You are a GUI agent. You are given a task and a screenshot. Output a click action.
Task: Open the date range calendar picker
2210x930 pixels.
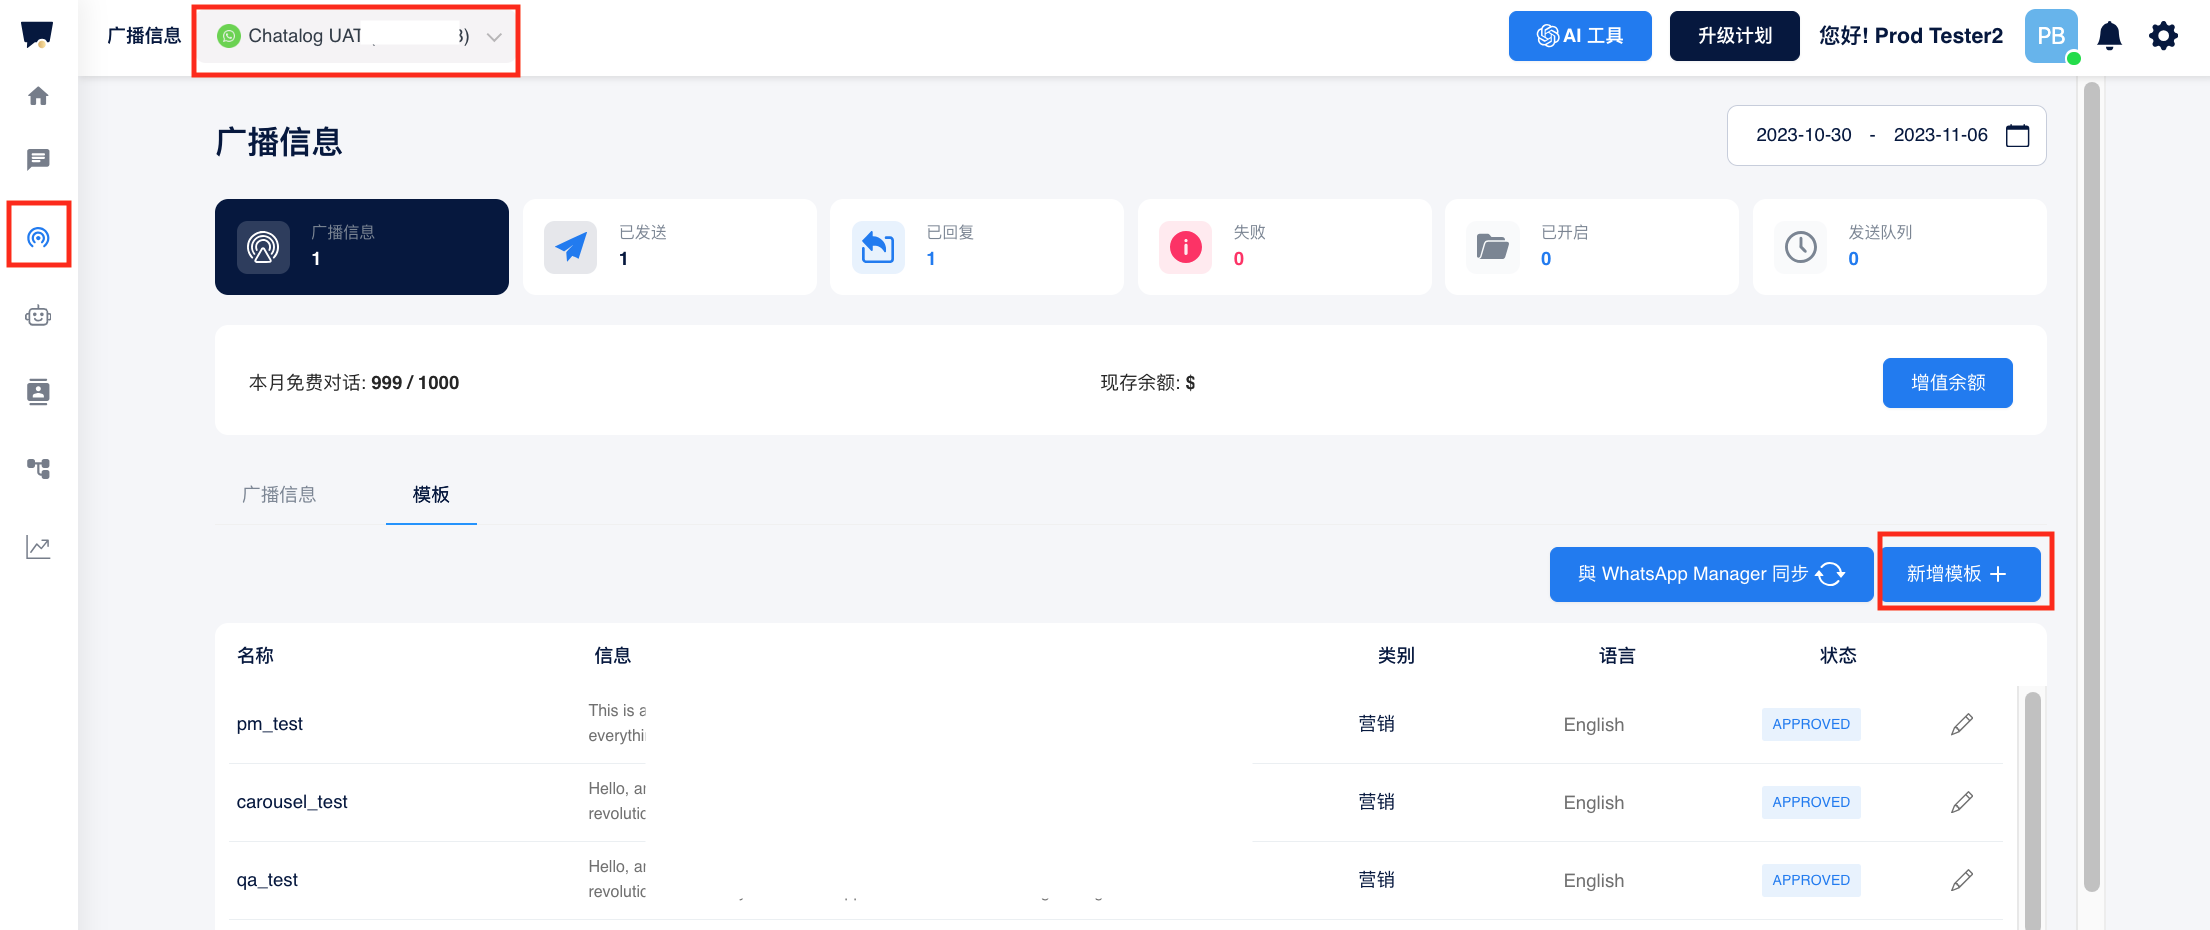2017,135
